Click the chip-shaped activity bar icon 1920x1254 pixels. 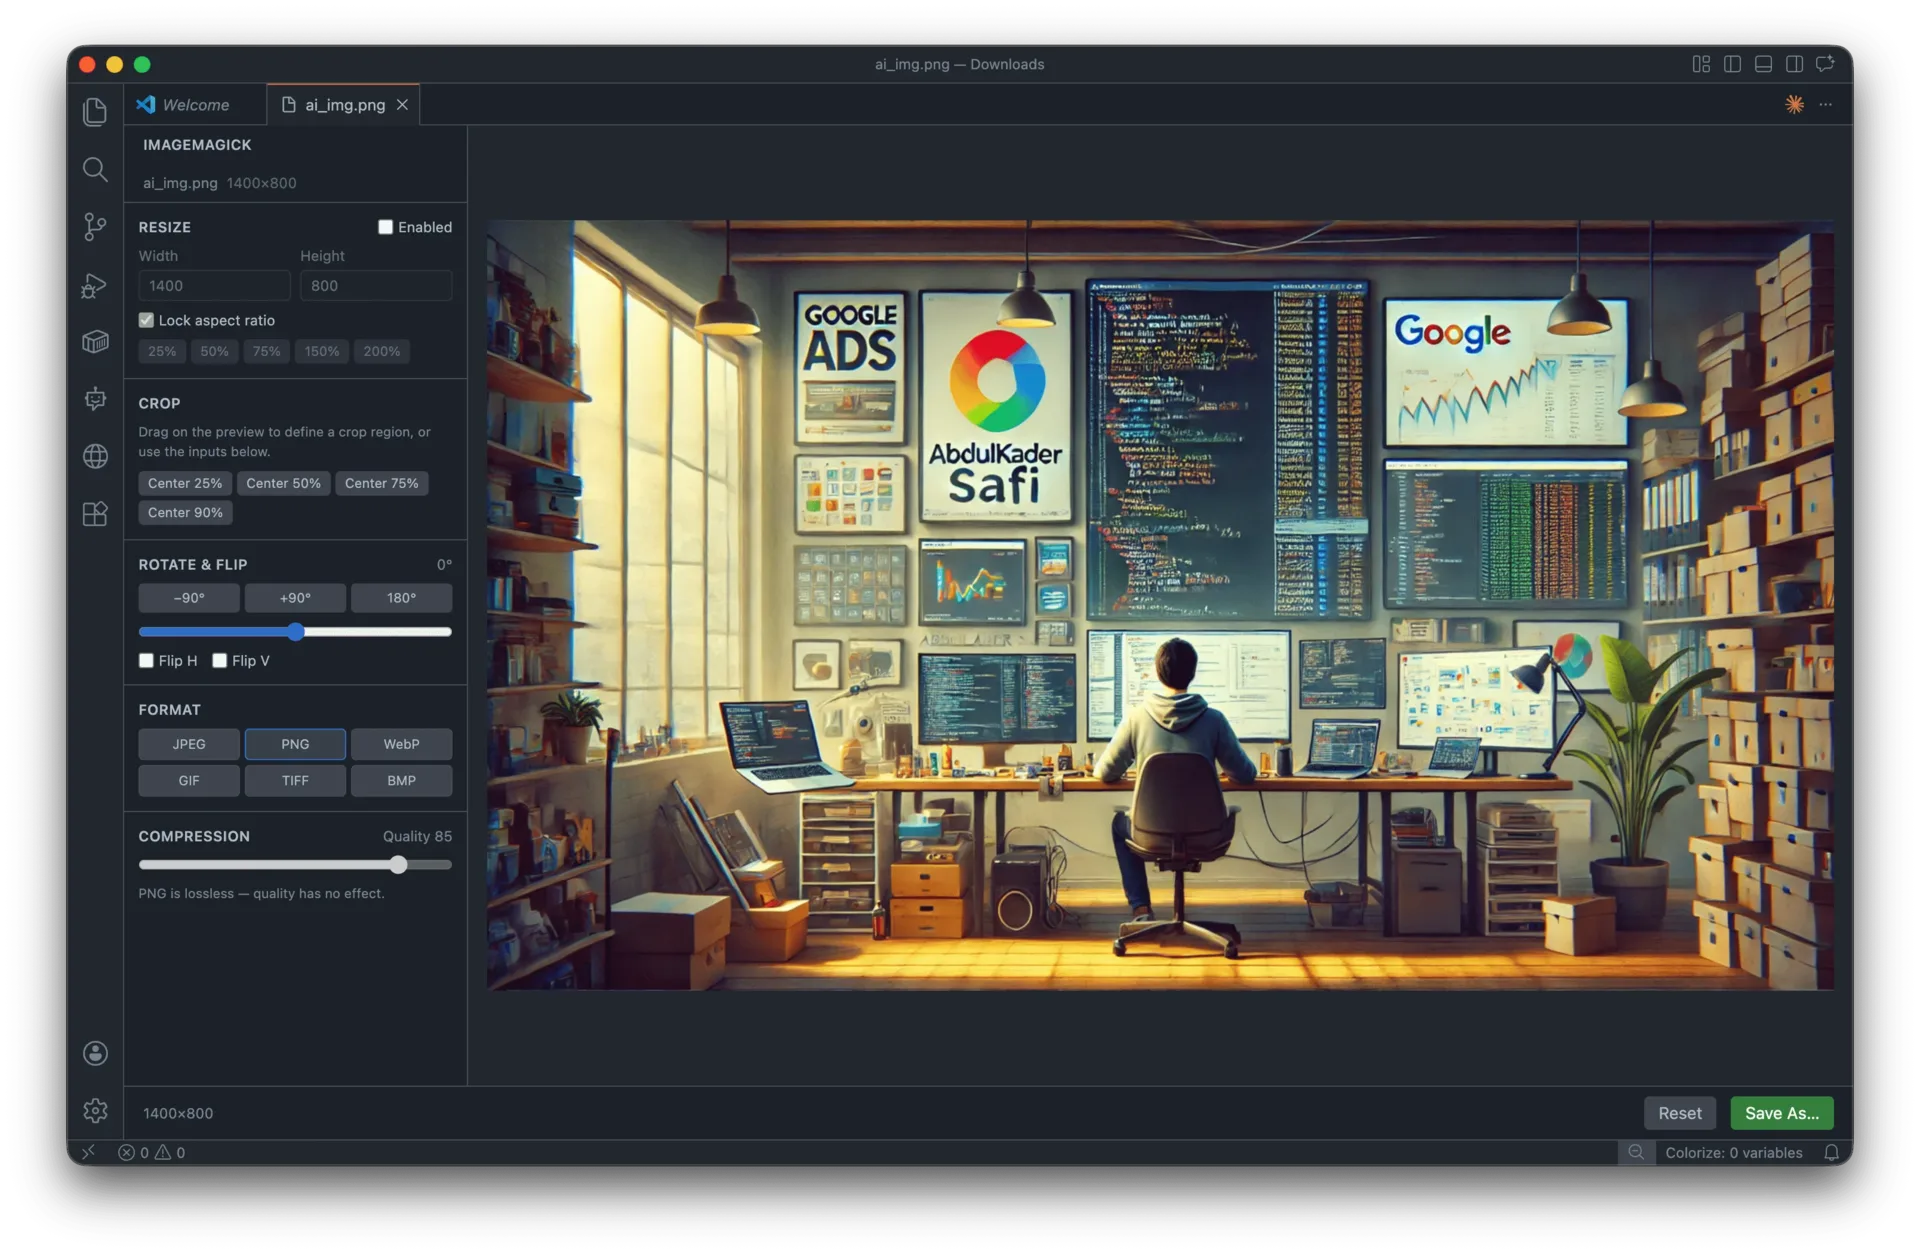click(95, 399)
